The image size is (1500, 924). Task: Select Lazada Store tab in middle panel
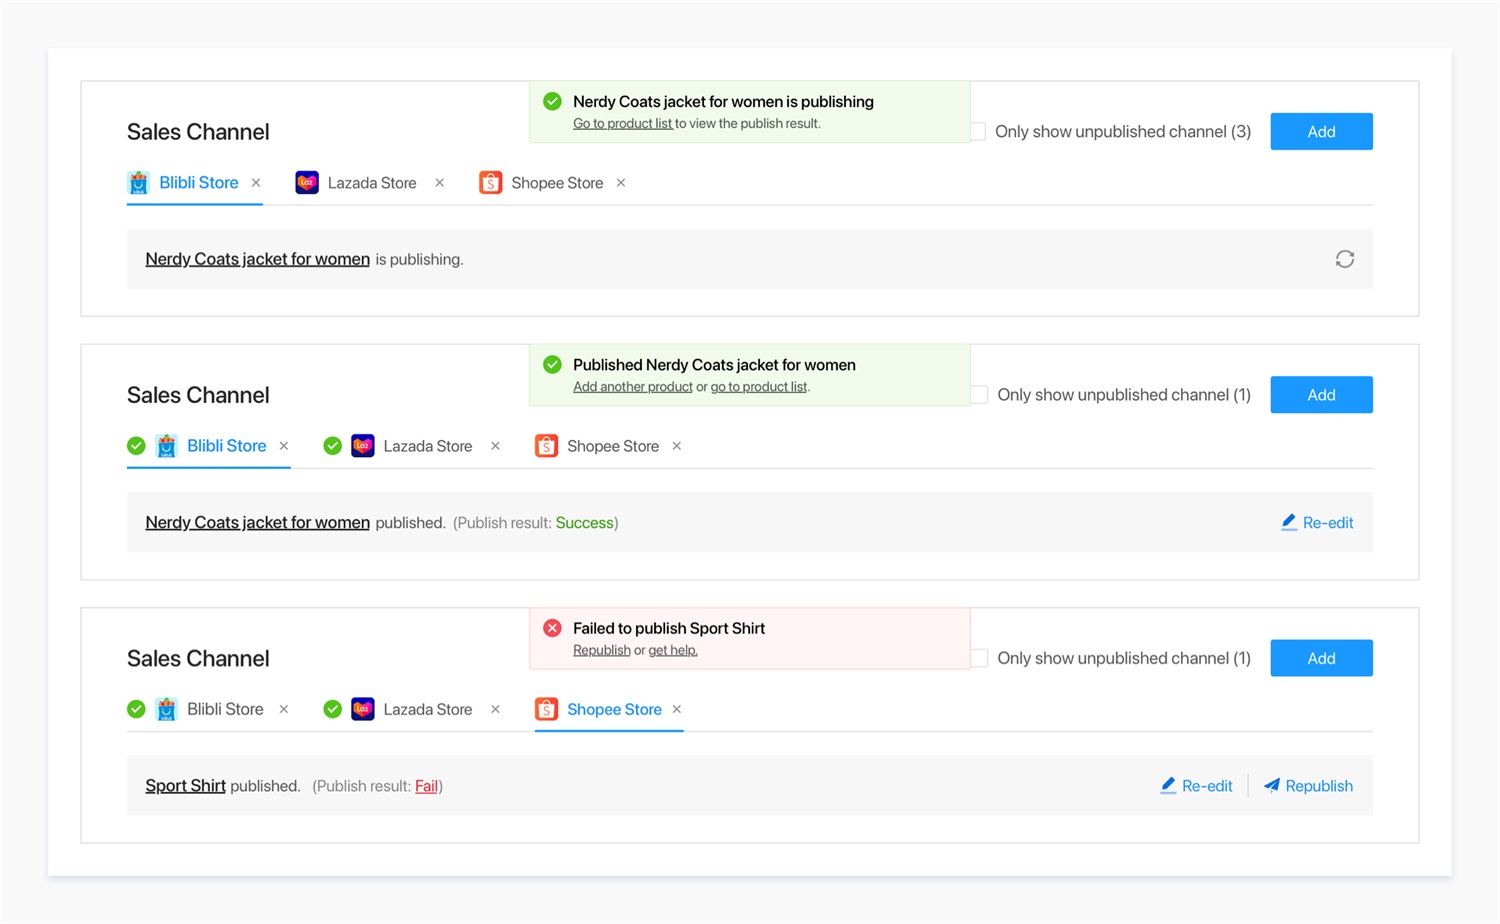click(x=427, y=446)
